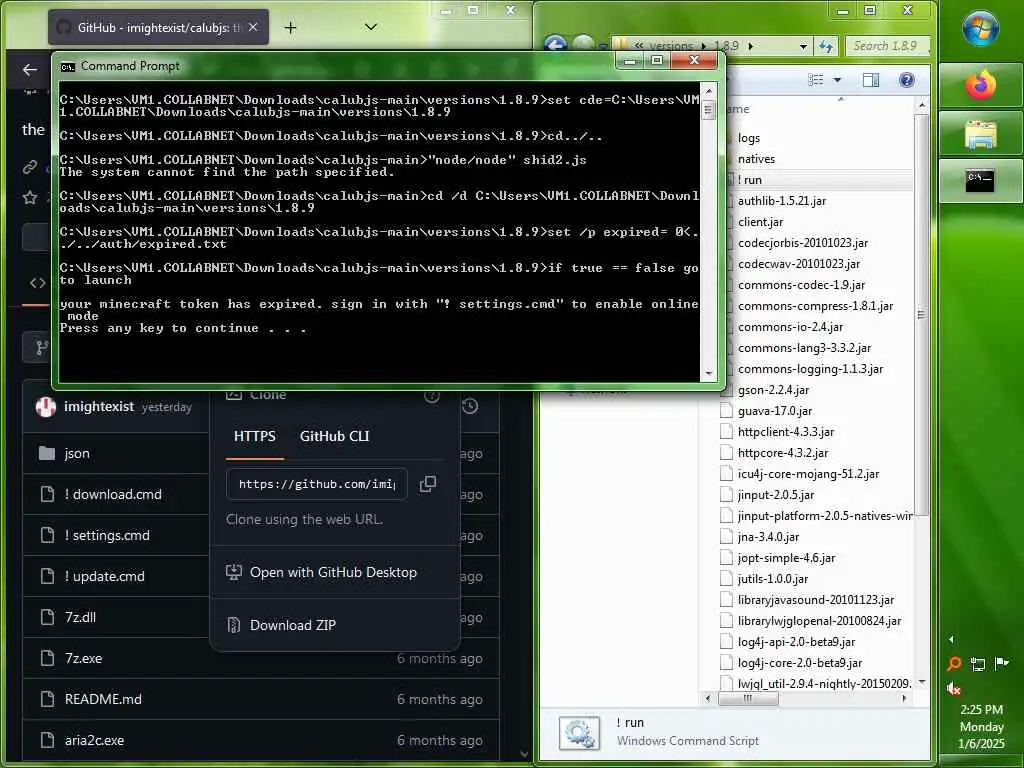Viewport: 1024px width, 768px height.
Task: Click the clone URL text field
Action: click(x=317, y=484)
